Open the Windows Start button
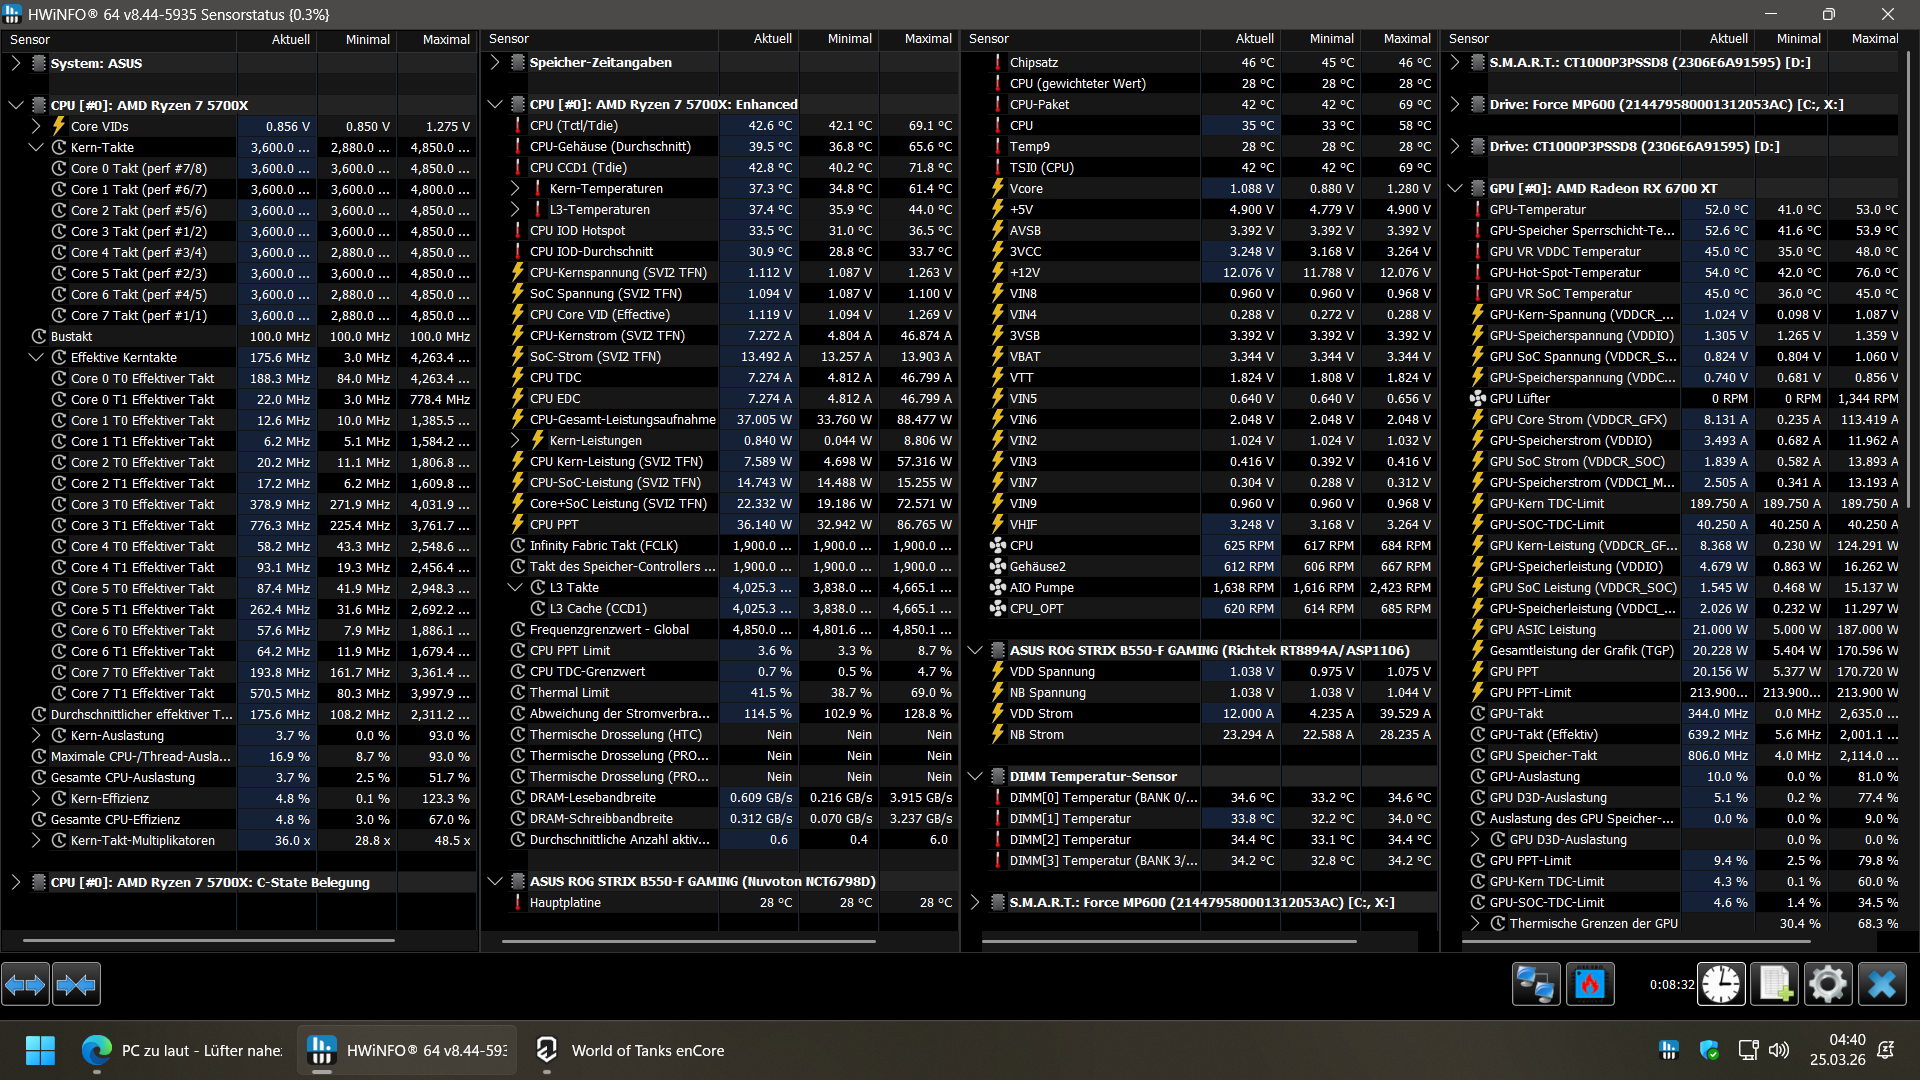 pos(40,1050)
